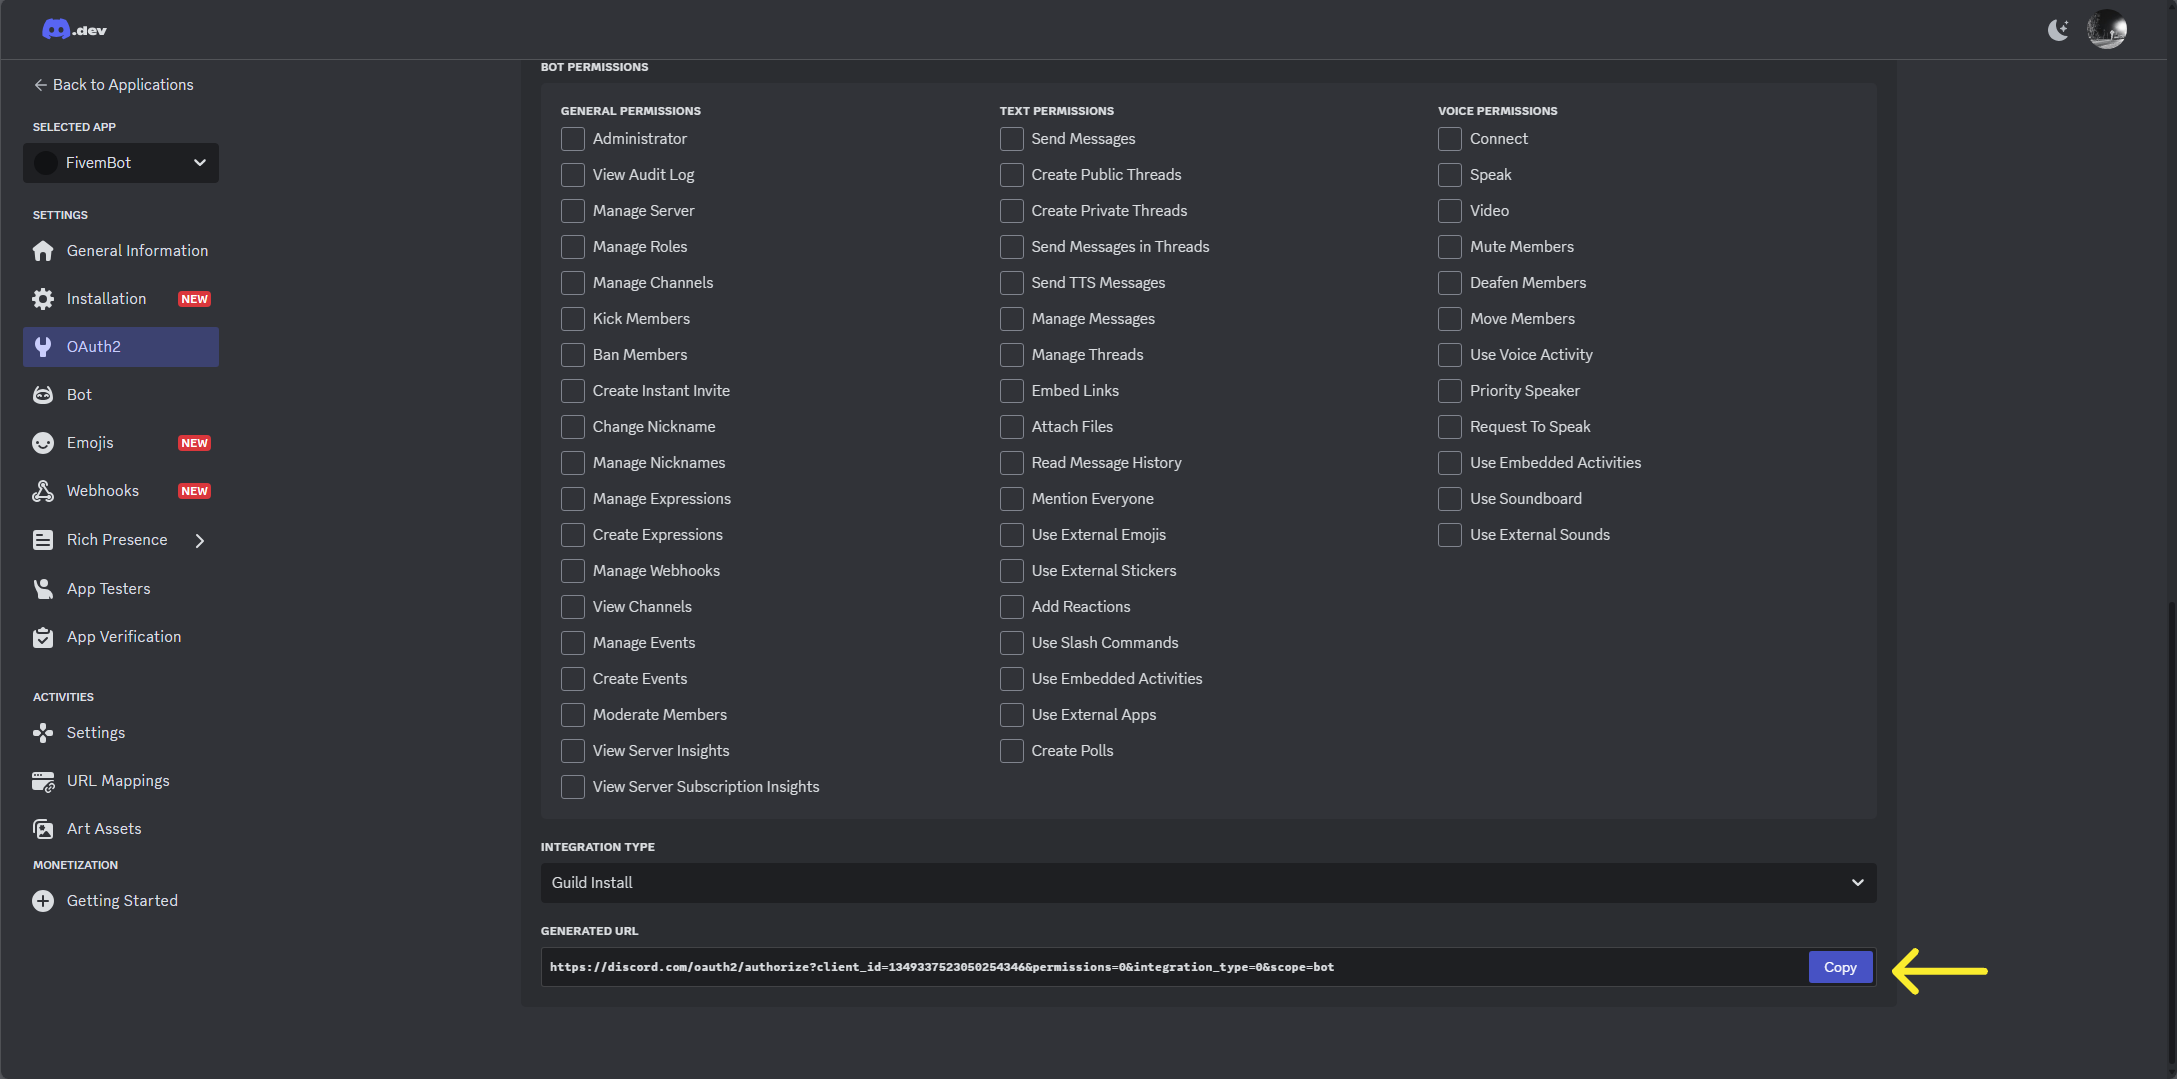2177x1079 pixels.
Task: Open General Information settings
Action: 137,250
